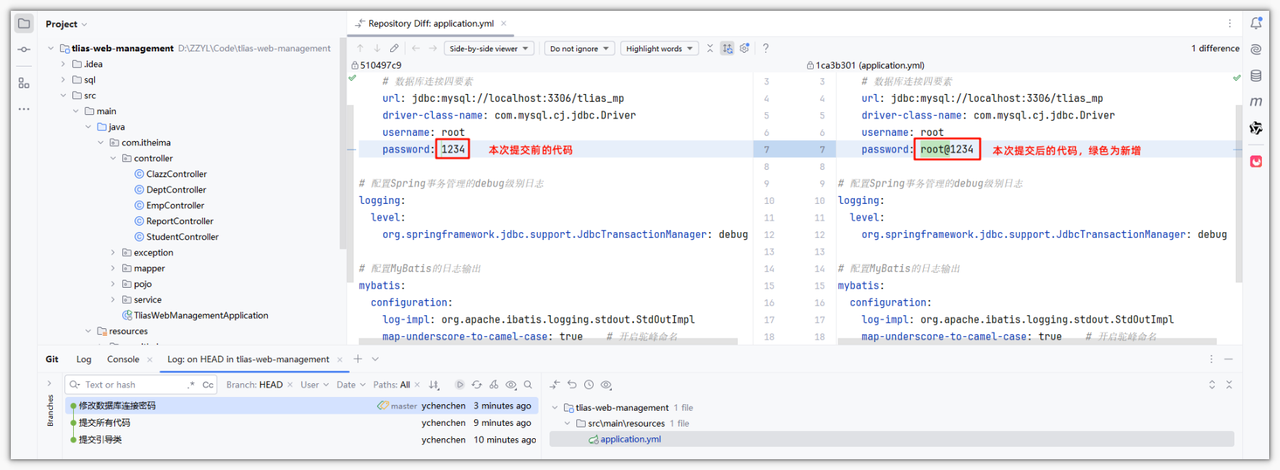
Task: Toggle synchronize scrolling in diff viewer
Action: (x=727, y=48)
